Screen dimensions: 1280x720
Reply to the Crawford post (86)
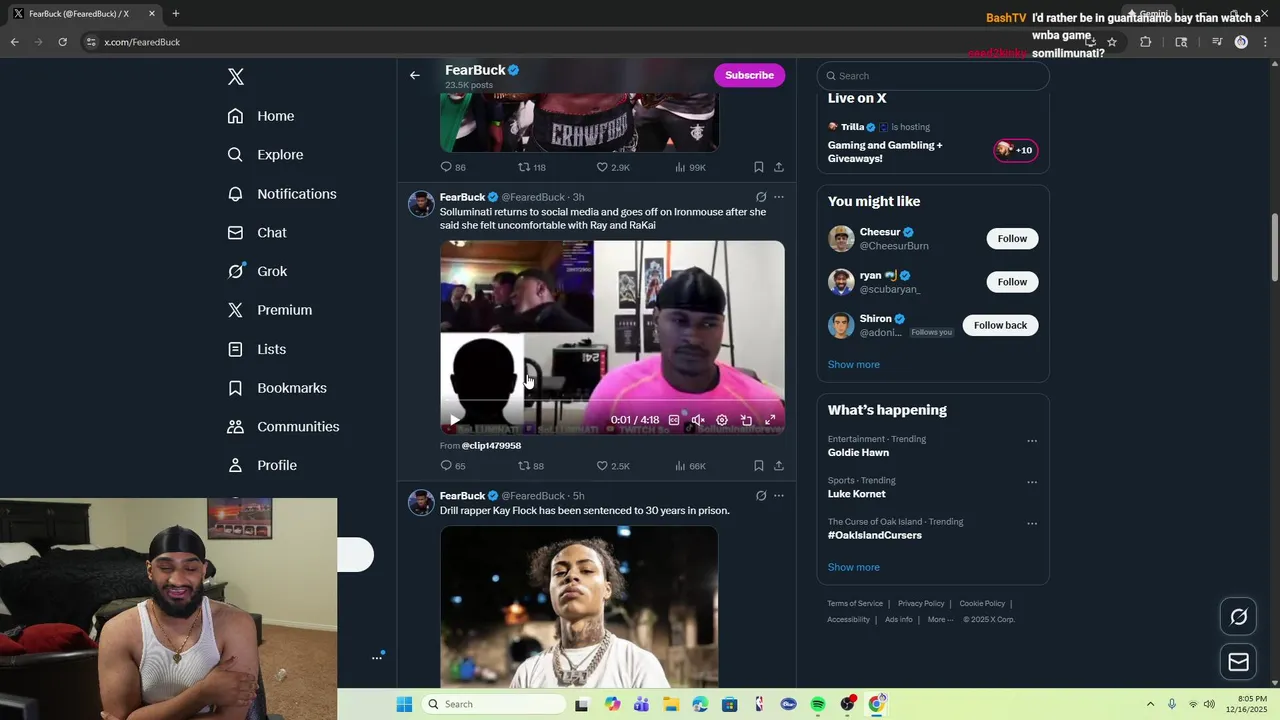click(453, 167)
